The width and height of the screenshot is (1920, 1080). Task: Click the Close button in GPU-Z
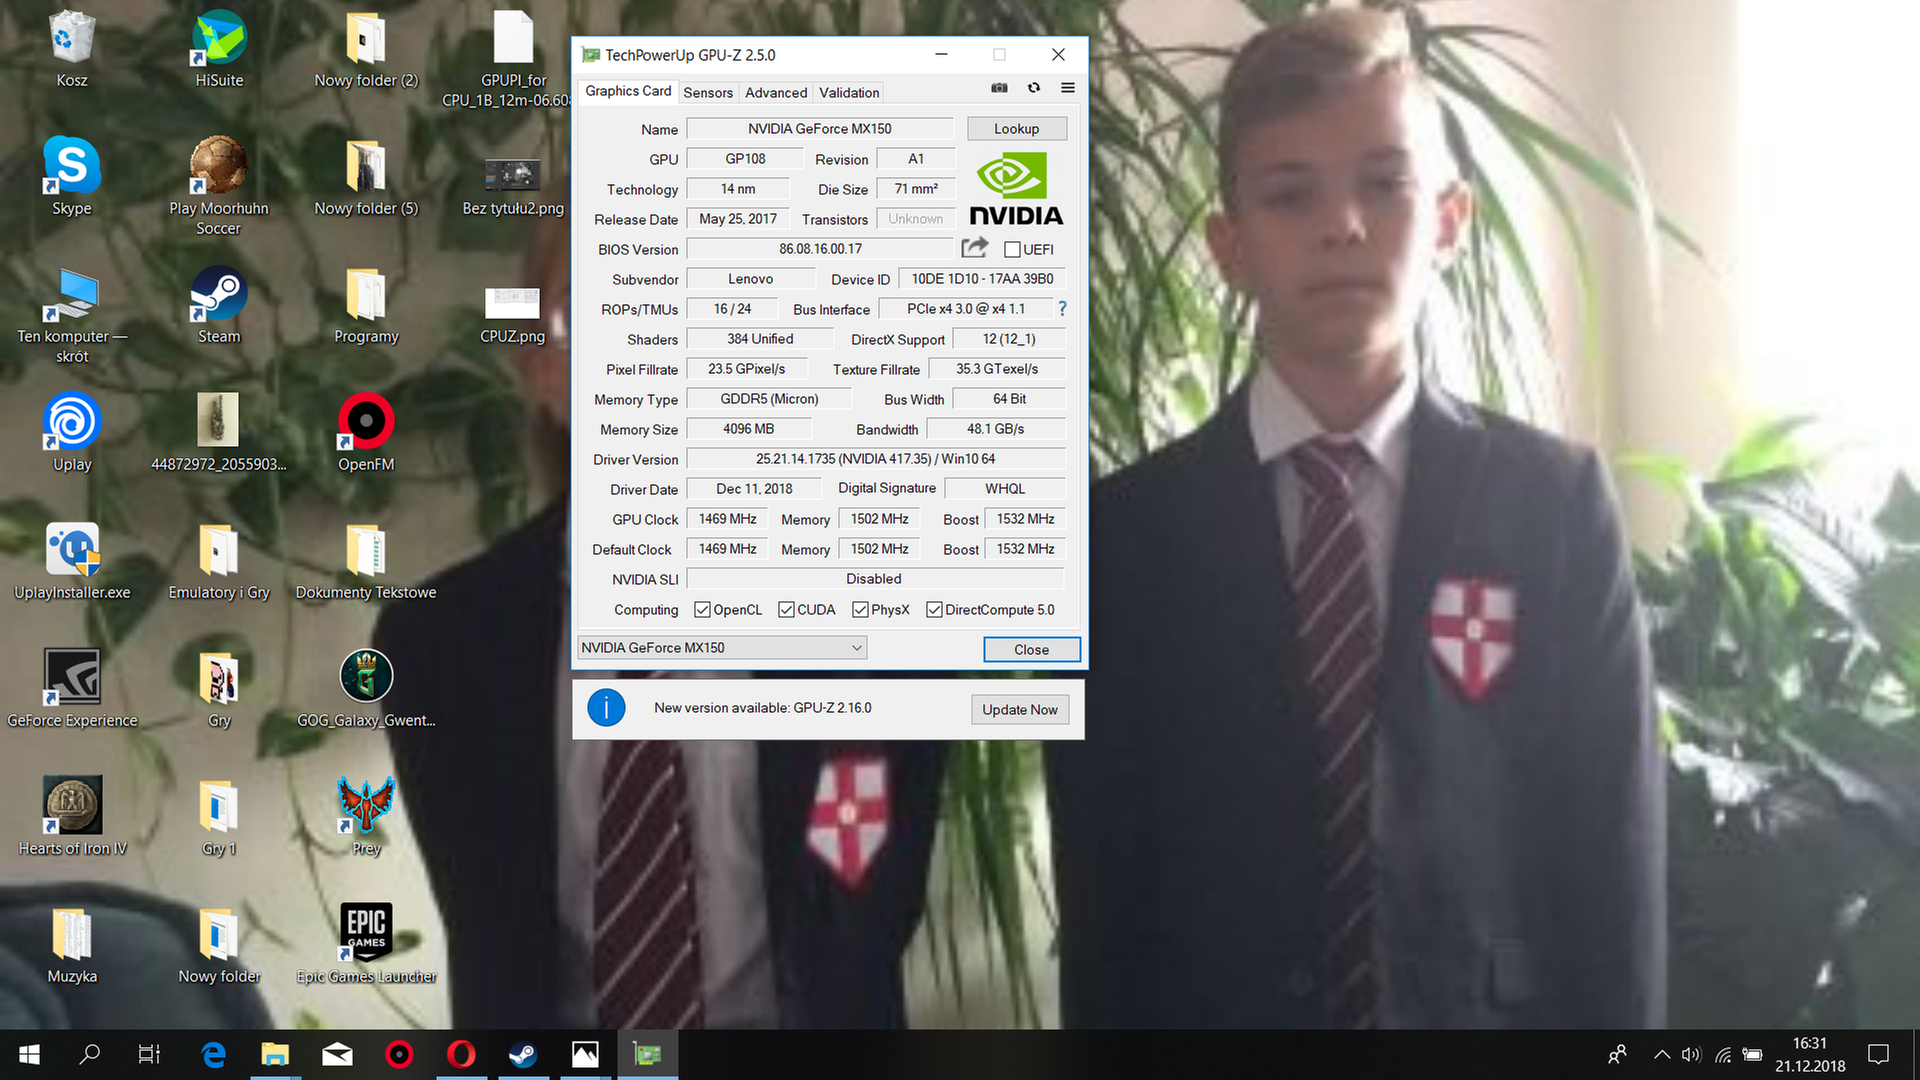pos(1031,650)
